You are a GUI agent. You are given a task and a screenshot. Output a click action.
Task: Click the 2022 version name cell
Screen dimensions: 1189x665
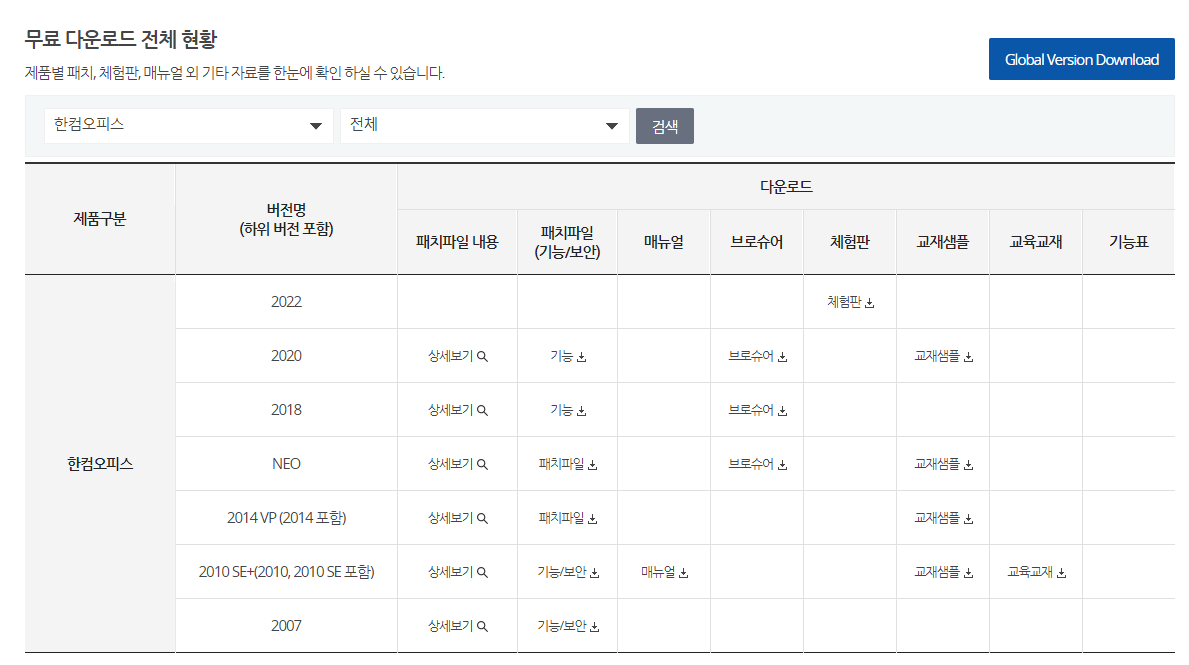click(x=286, y=302)
